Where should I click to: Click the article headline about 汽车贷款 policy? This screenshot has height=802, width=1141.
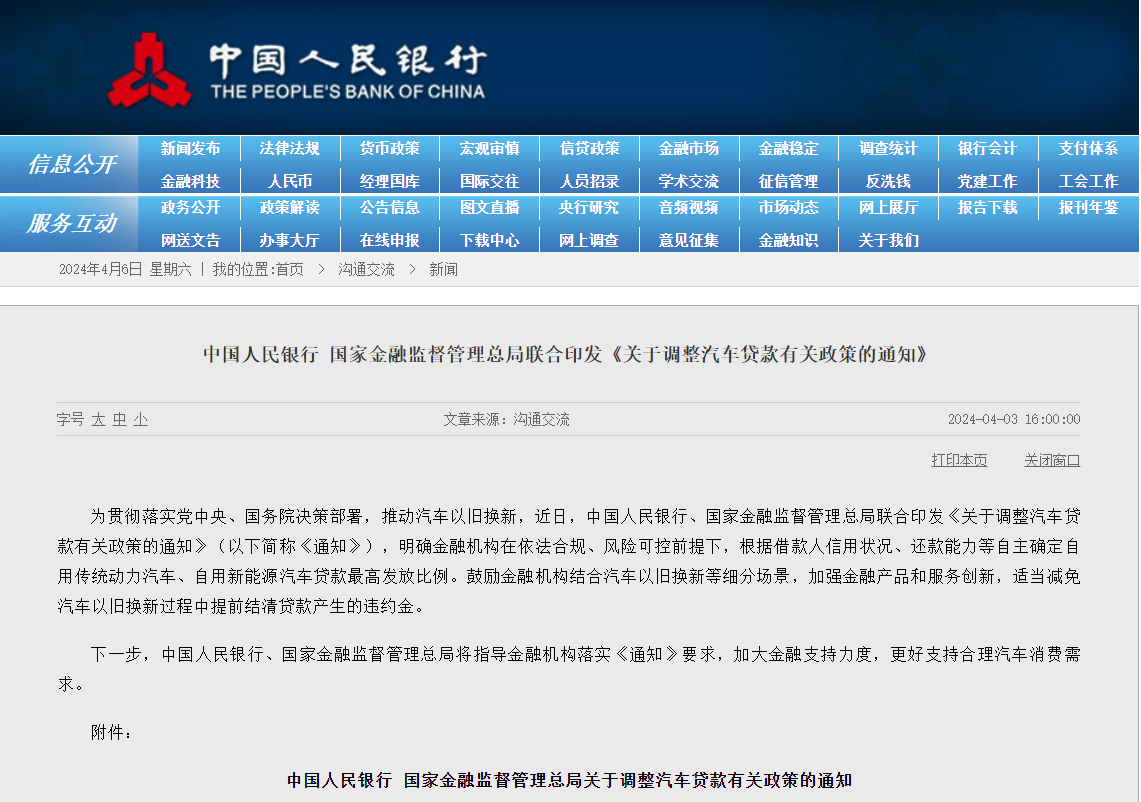[566, 354]
